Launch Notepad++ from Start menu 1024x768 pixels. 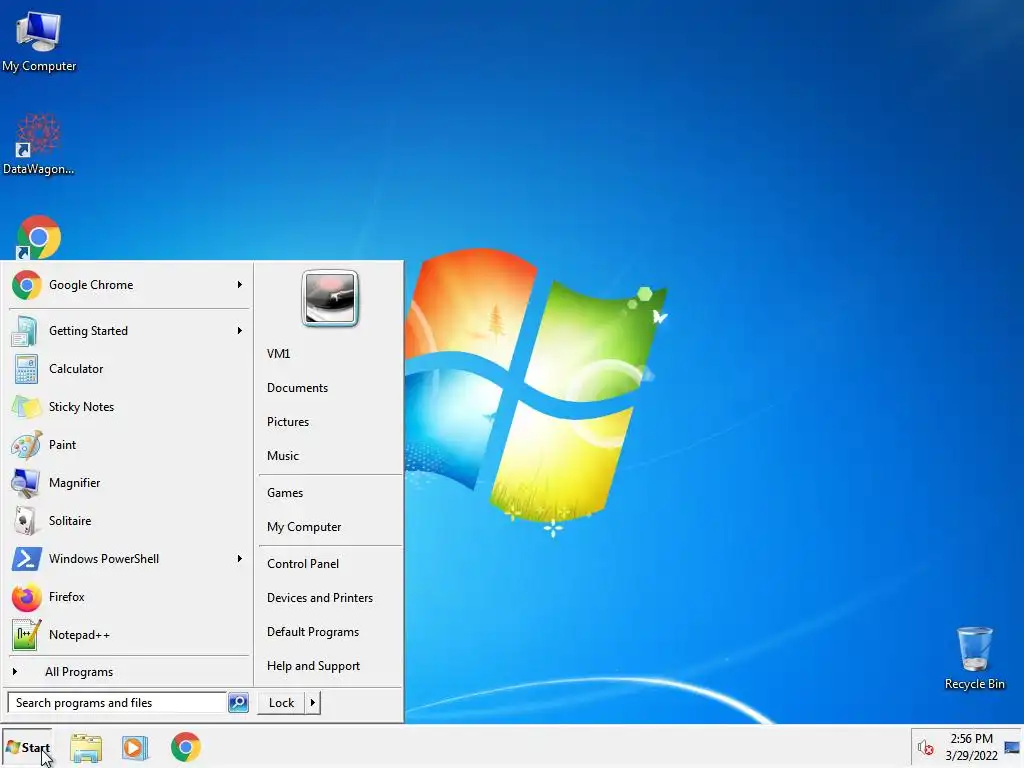click(x=128, y=634)
